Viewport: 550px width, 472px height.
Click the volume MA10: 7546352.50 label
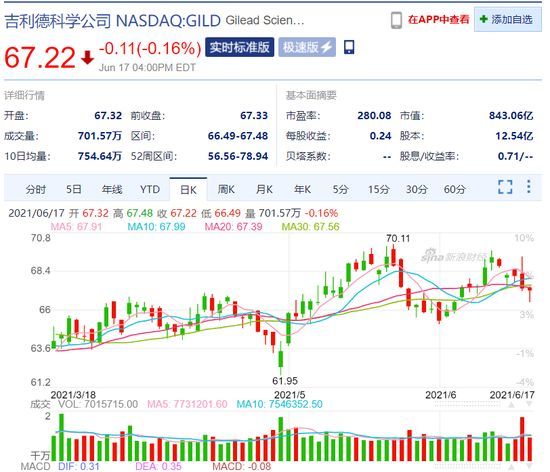280,404
